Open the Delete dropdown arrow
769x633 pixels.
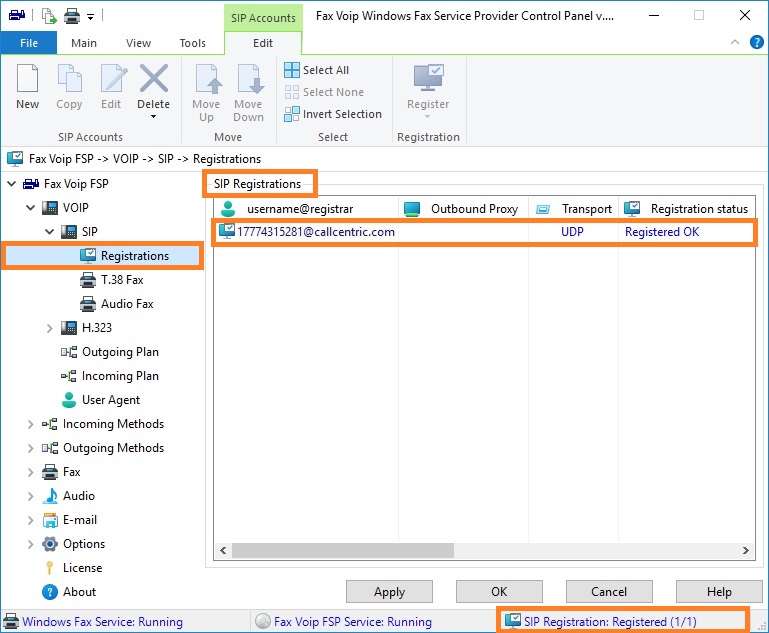154,117
